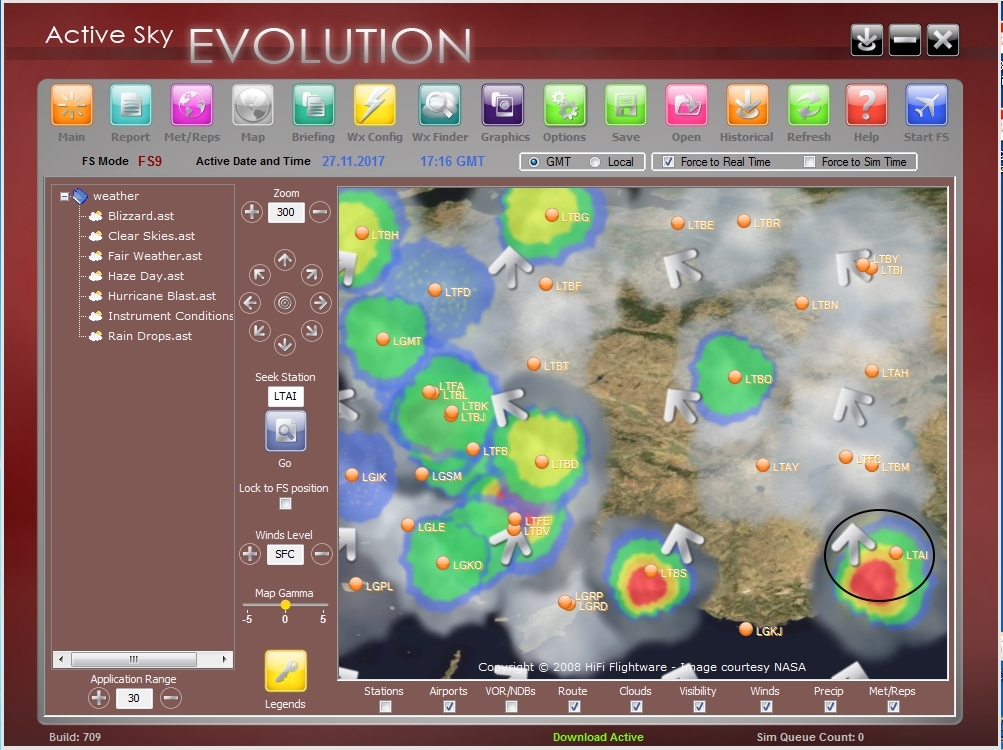Decrease Application Range with minus
This screenshot has width=1003, height=750.
170,698
